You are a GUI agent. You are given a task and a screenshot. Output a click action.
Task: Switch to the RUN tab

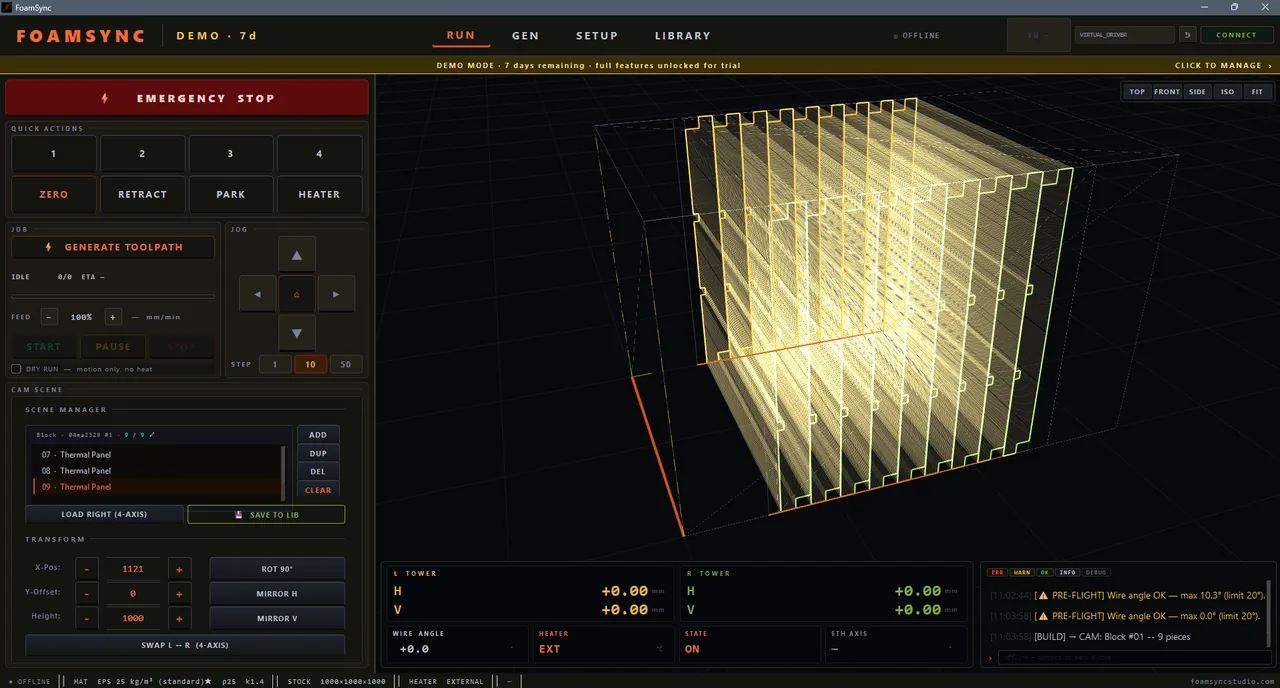(461, 35)
